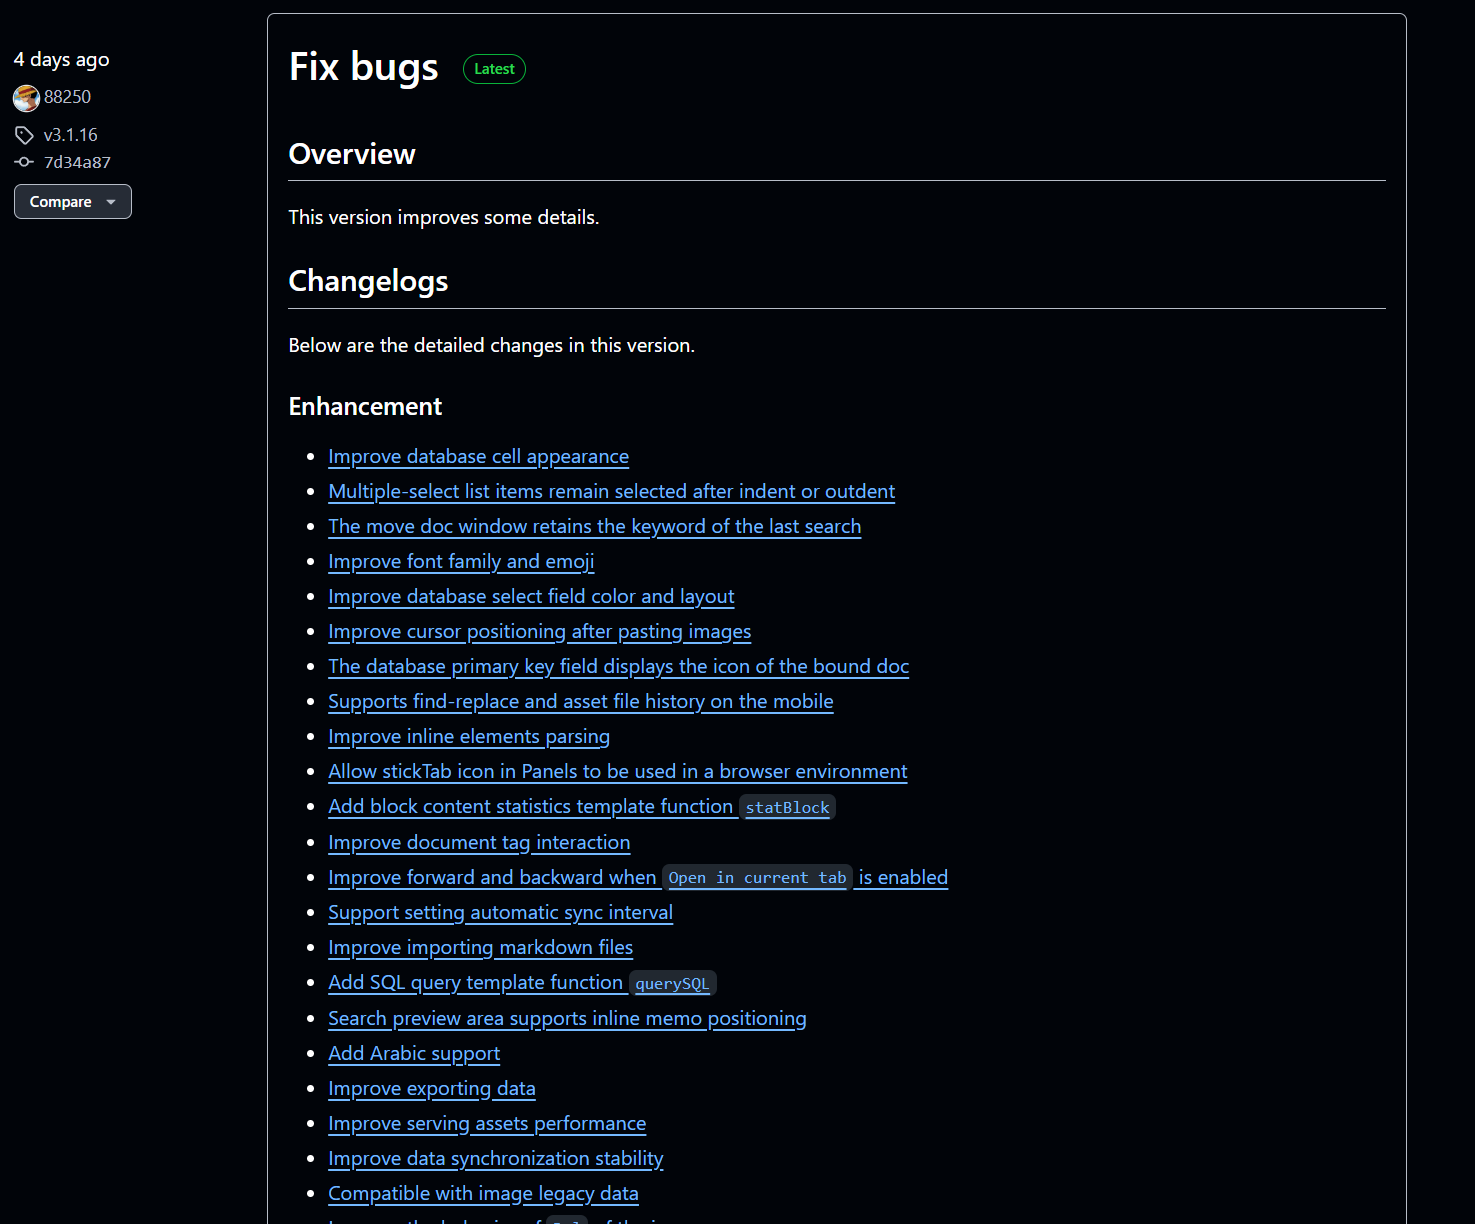Click the commit icon beside 7d34a87
The image size is (1475, 1224).
[24, 162]
